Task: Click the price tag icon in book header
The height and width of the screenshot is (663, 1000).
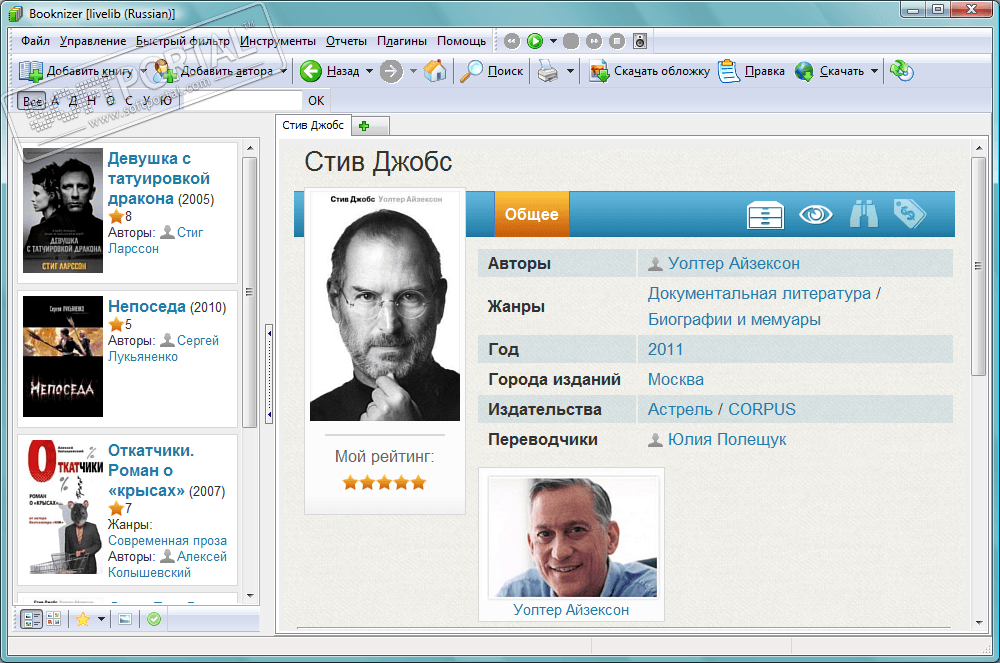Action: coord(909,213)
